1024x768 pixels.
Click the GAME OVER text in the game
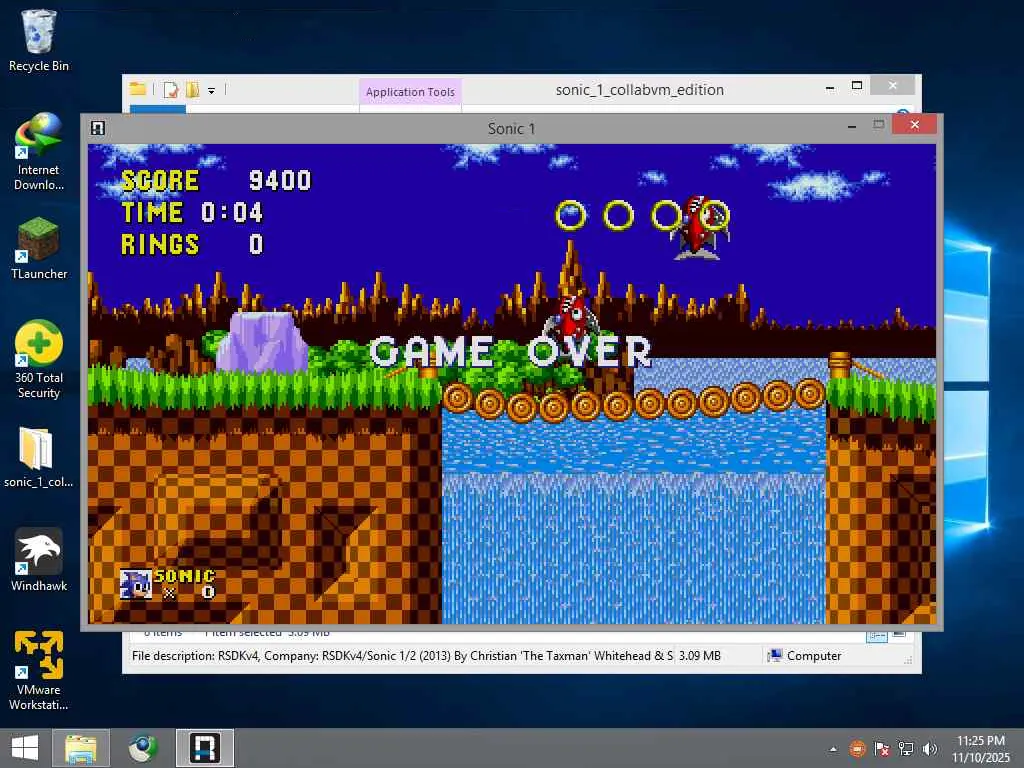[511, 352]
